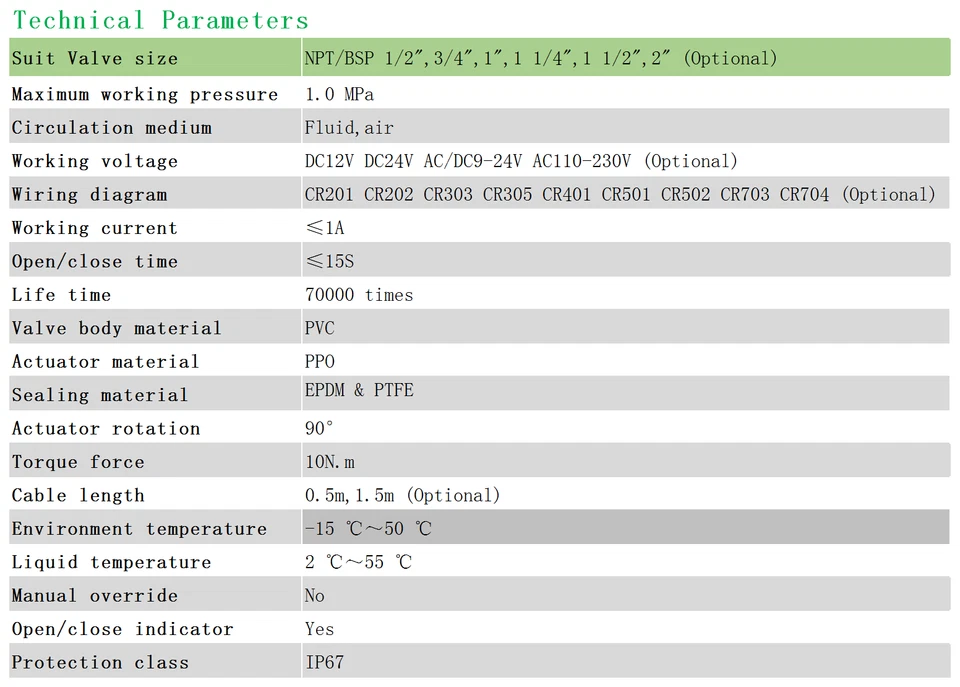Select the "EPDM & PTFE" sealing value

coord(359,391)
